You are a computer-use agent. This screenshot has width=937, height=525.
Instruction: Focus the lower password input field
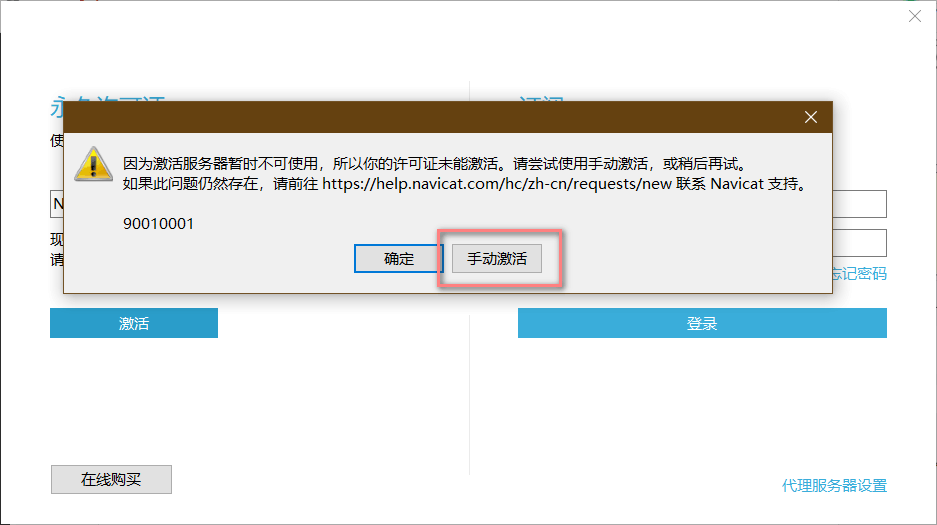(859, 243)
